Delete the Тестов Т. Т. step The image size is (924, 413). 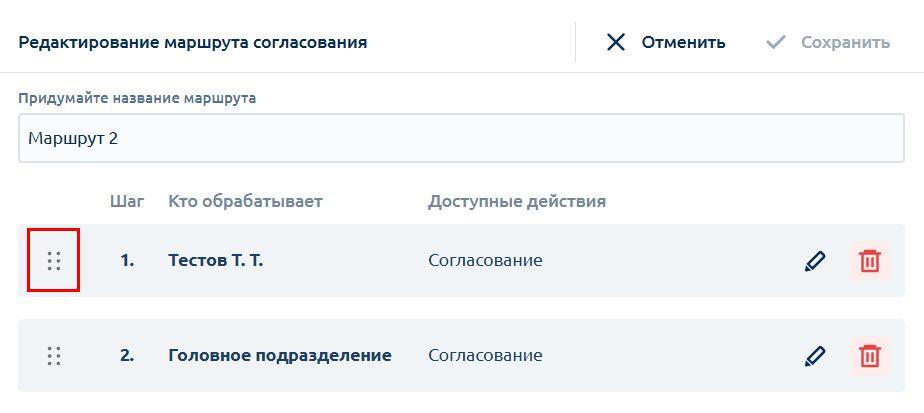coord(869,260)
